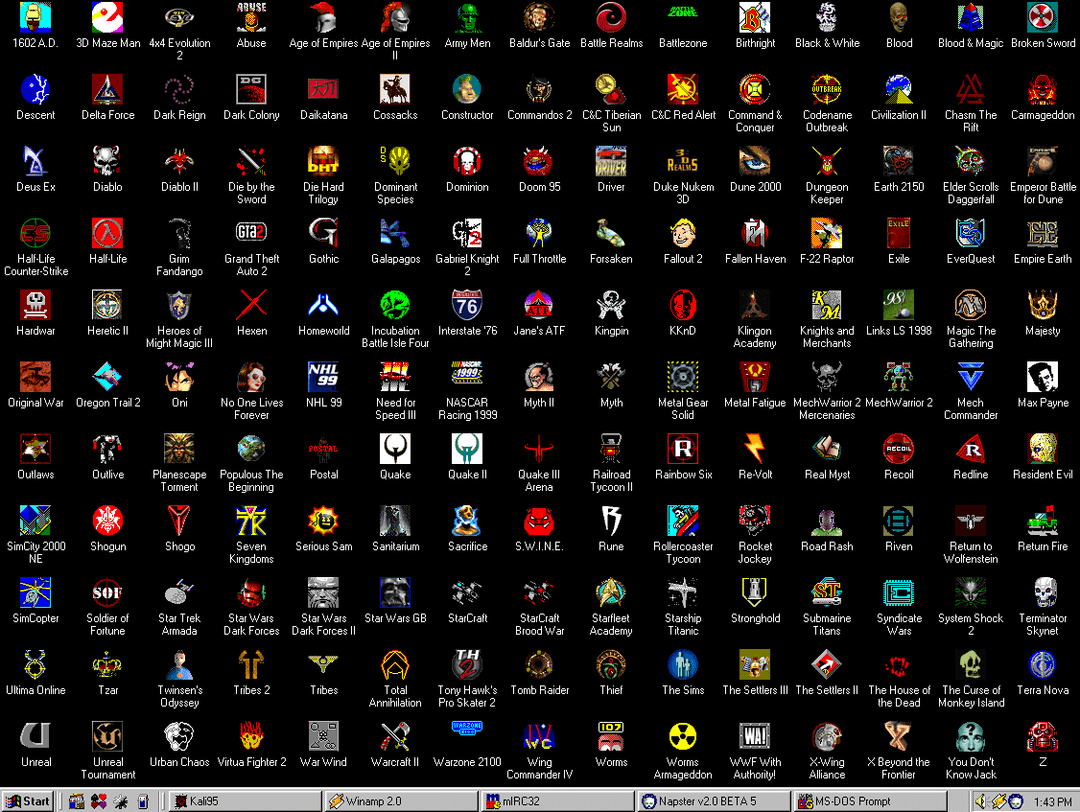Viewport: 1080px width, 812px height.
Task: Click the C&C Red Alert icon
Action: click(x=683, y=89)
